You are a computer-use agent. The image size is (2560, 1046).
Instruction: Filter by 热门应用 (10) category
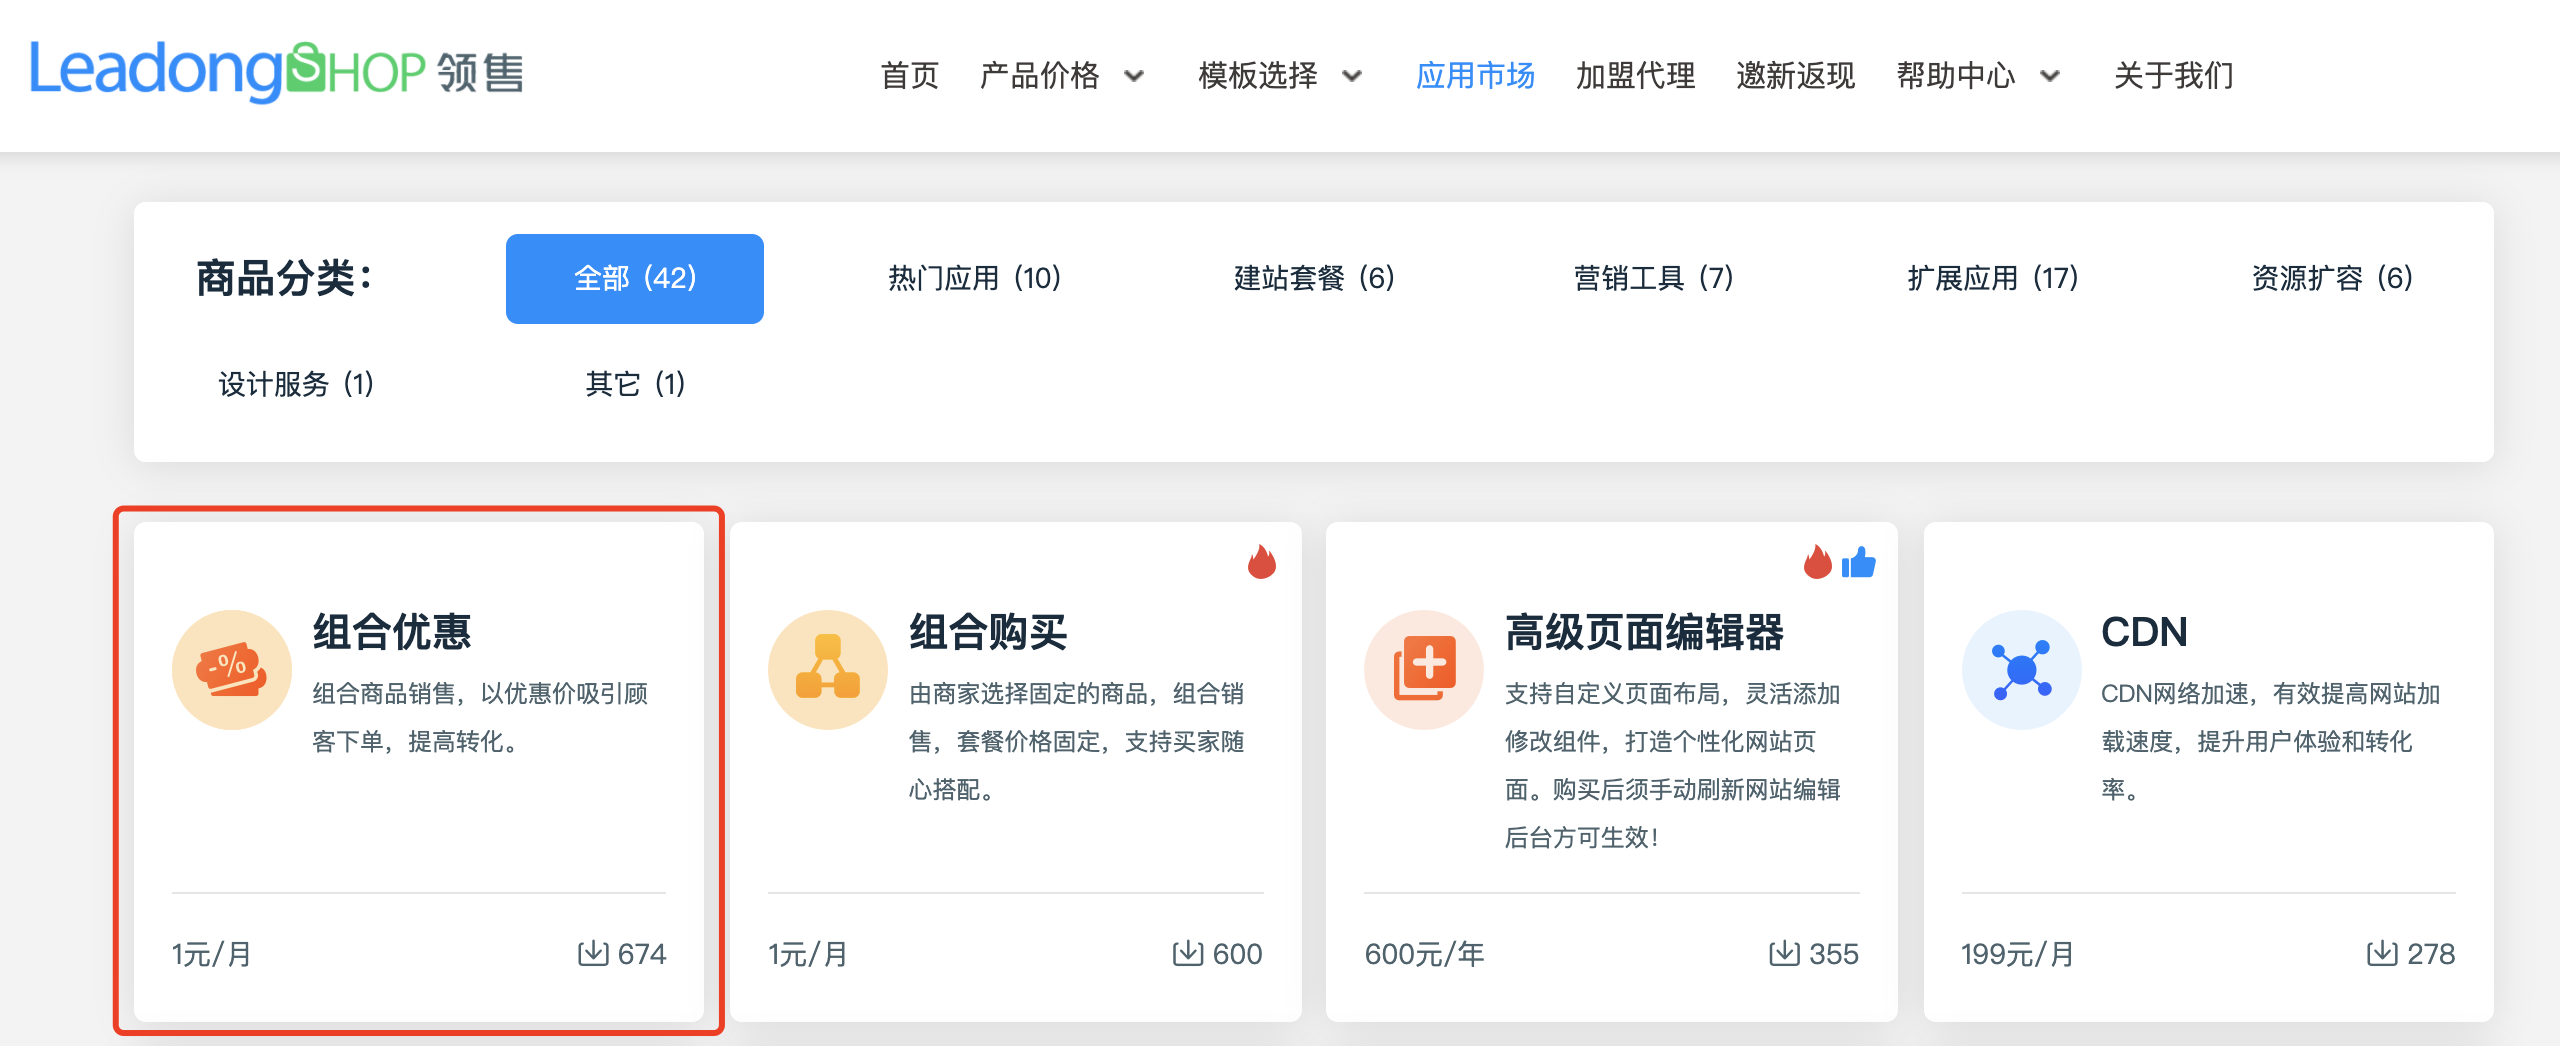974,278
